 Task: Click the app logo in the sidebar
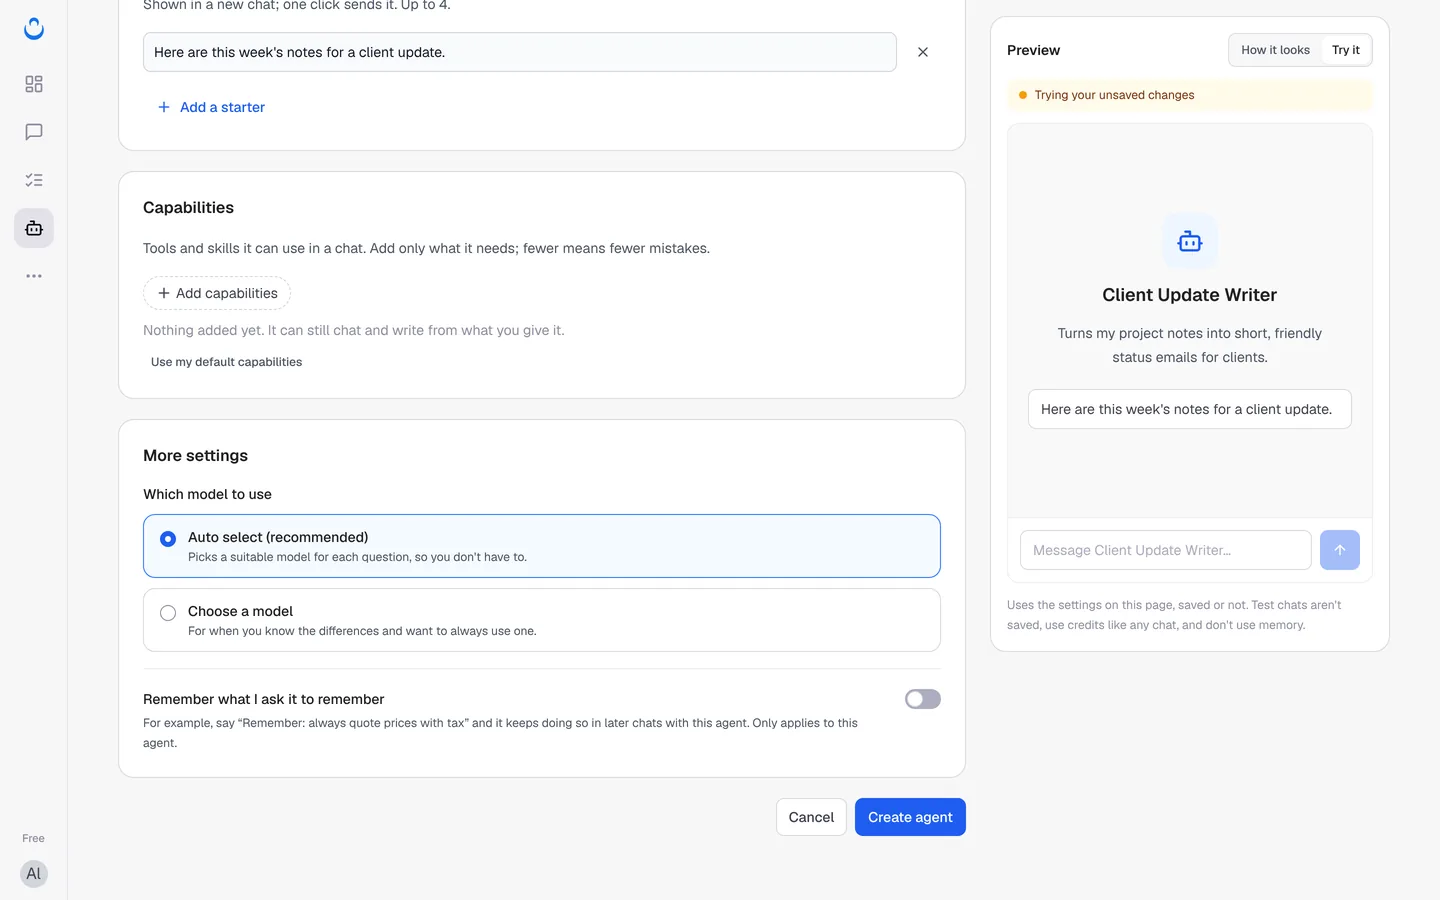point(34,29)
